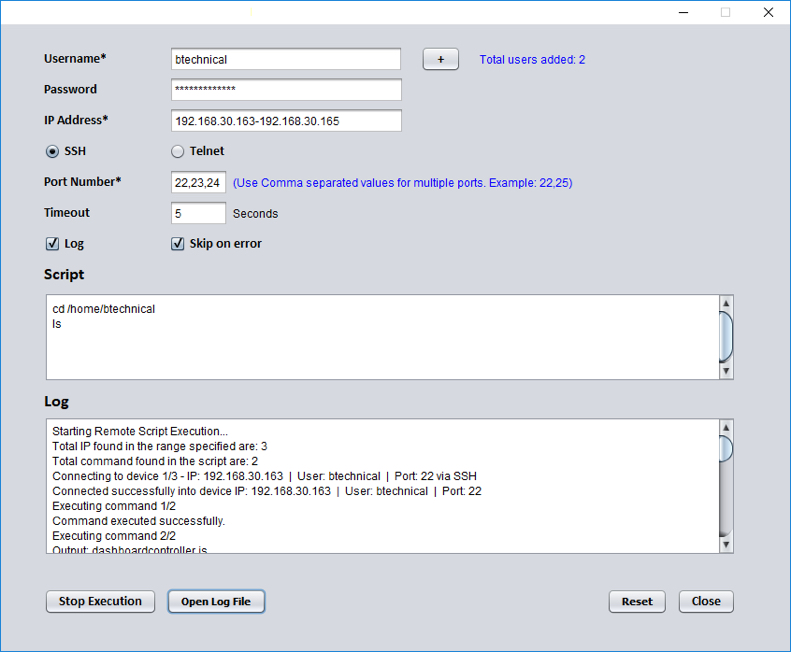Reset the form fields
This screenshot has height=652, width=791.
click(637, 601)
